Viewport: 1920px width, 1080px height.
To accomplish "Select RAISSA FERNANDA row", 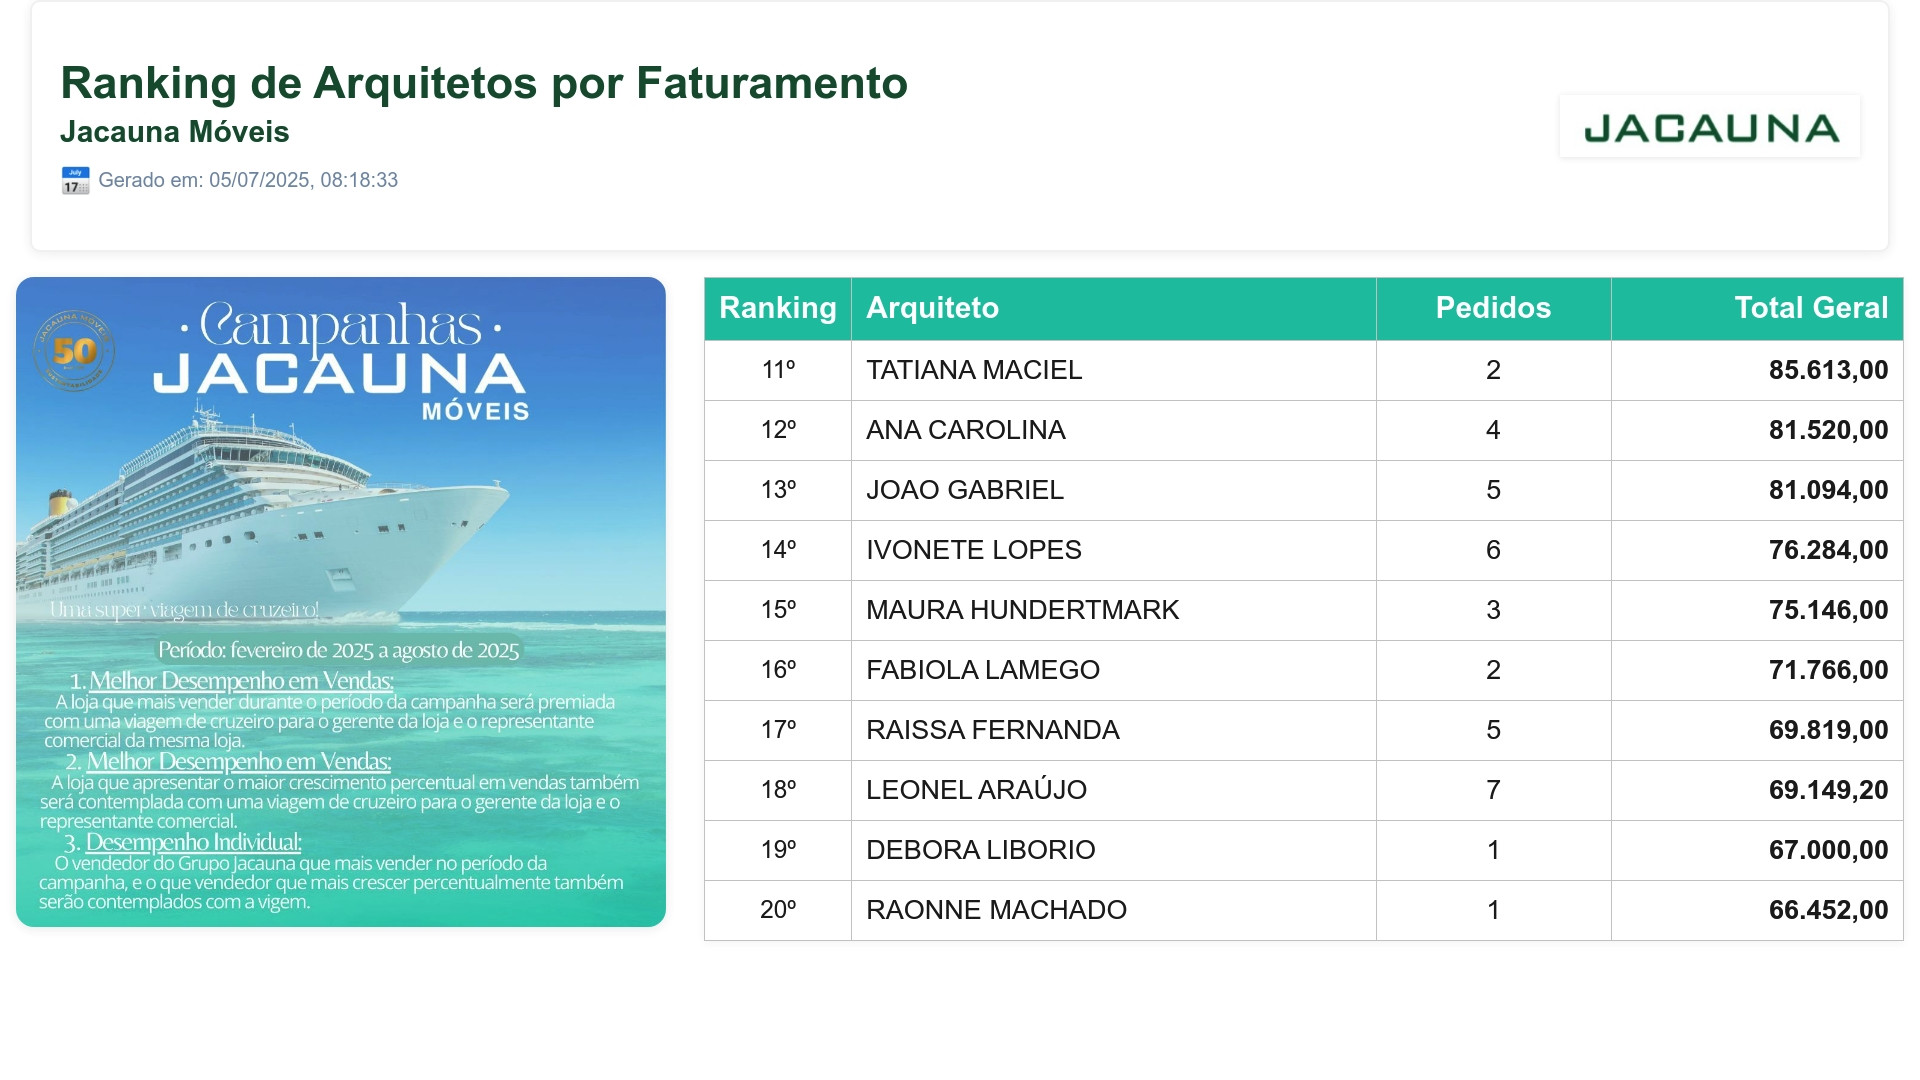I will tap(1304, 730).
